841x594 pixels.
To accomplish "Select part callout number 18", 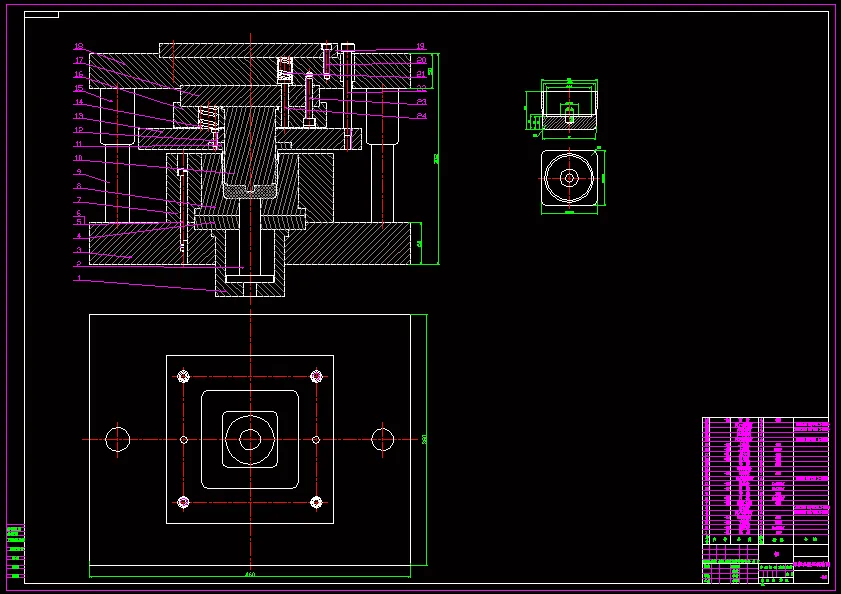I will [x=79, y=46].
